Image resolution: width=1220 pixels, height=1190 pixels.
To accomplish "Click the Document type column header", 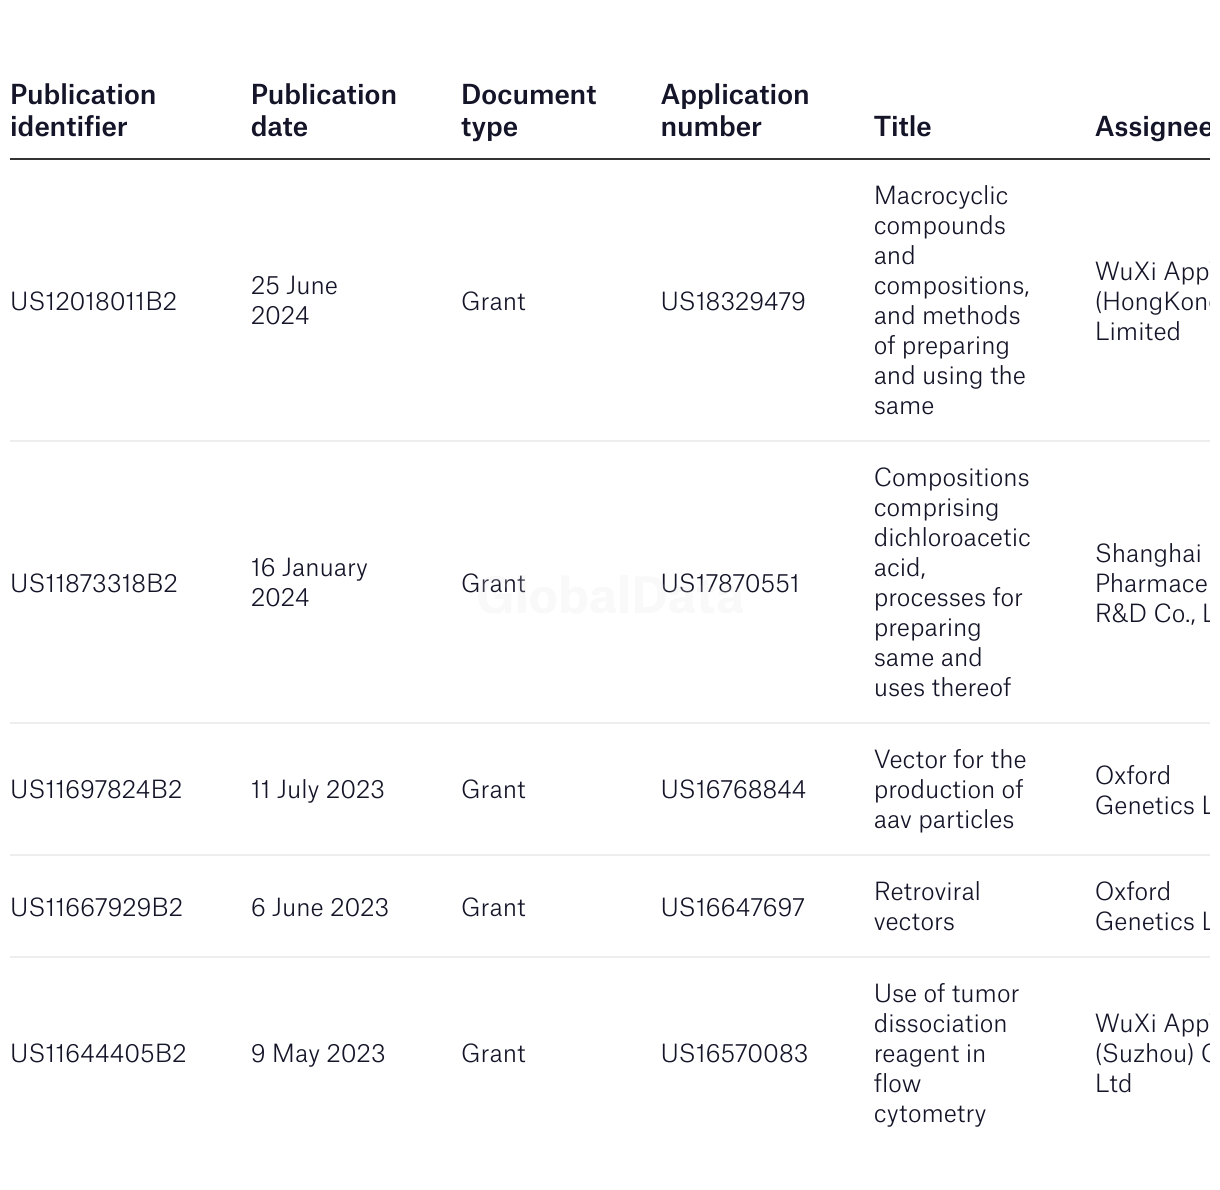I will [528, 111].
